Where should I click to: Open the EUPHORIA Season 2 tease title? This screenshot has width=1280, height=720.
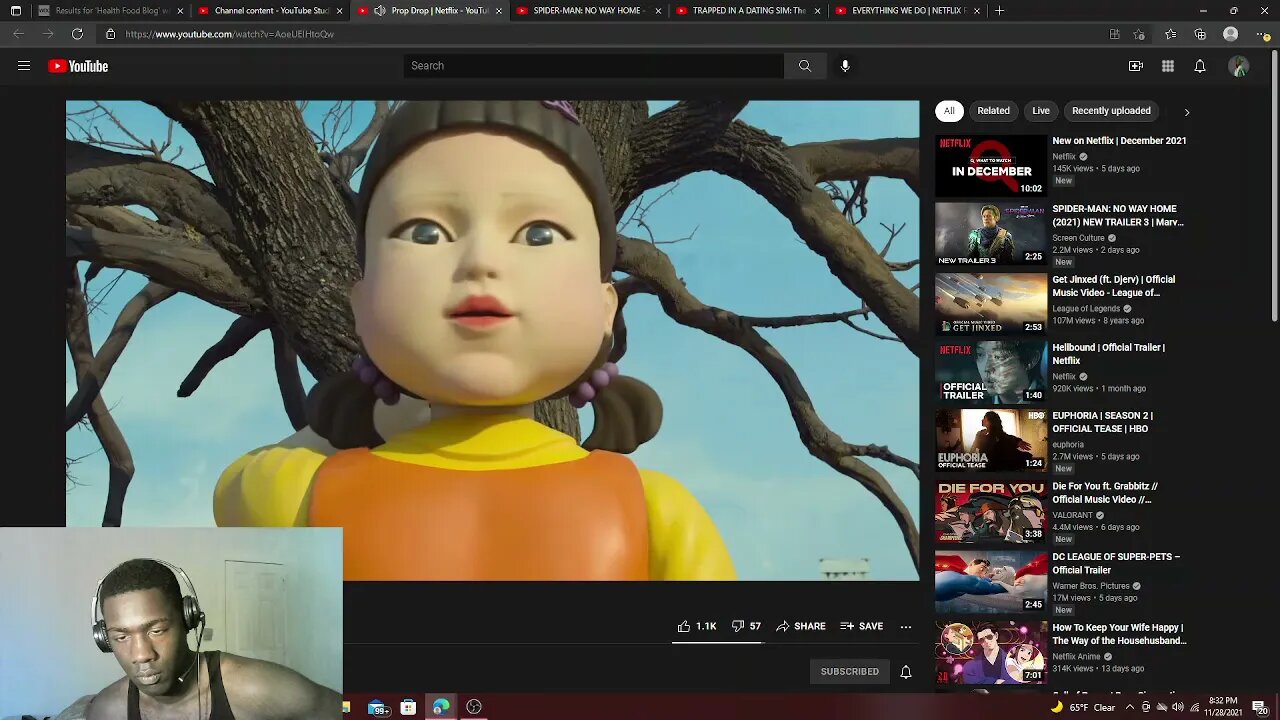[1102, 422]
